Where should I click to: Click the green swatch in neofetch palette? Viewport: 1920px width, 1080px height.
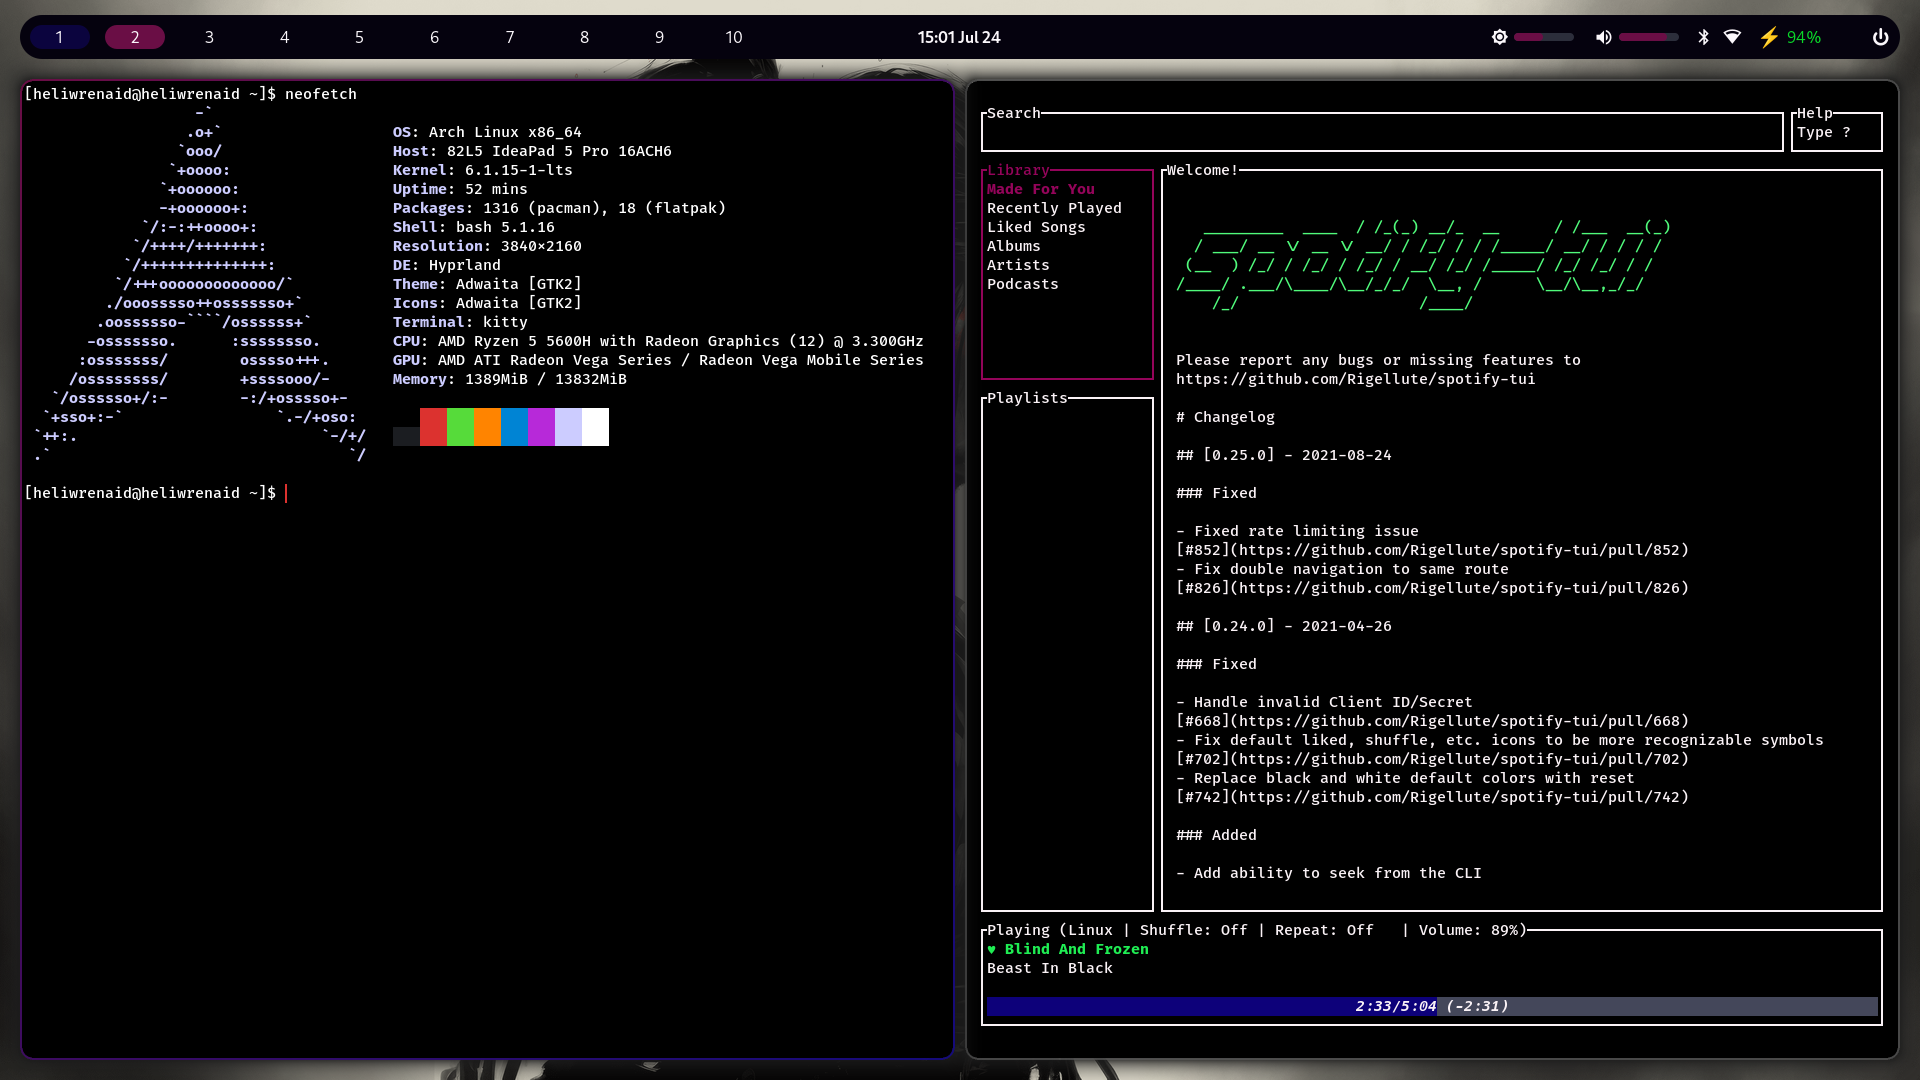[x=460, y=427]
